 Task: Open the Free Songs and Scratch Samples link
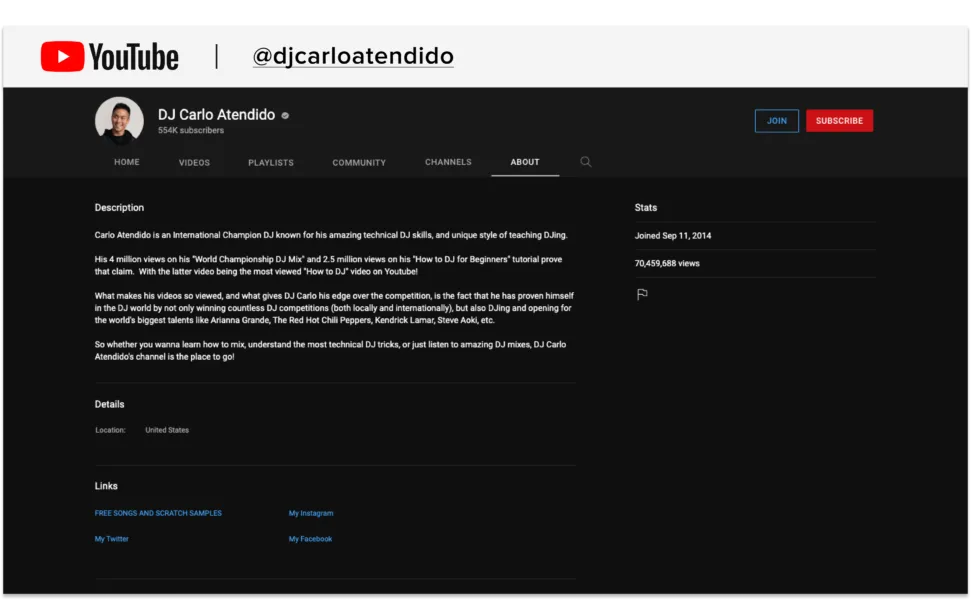[x=158, y=513]
